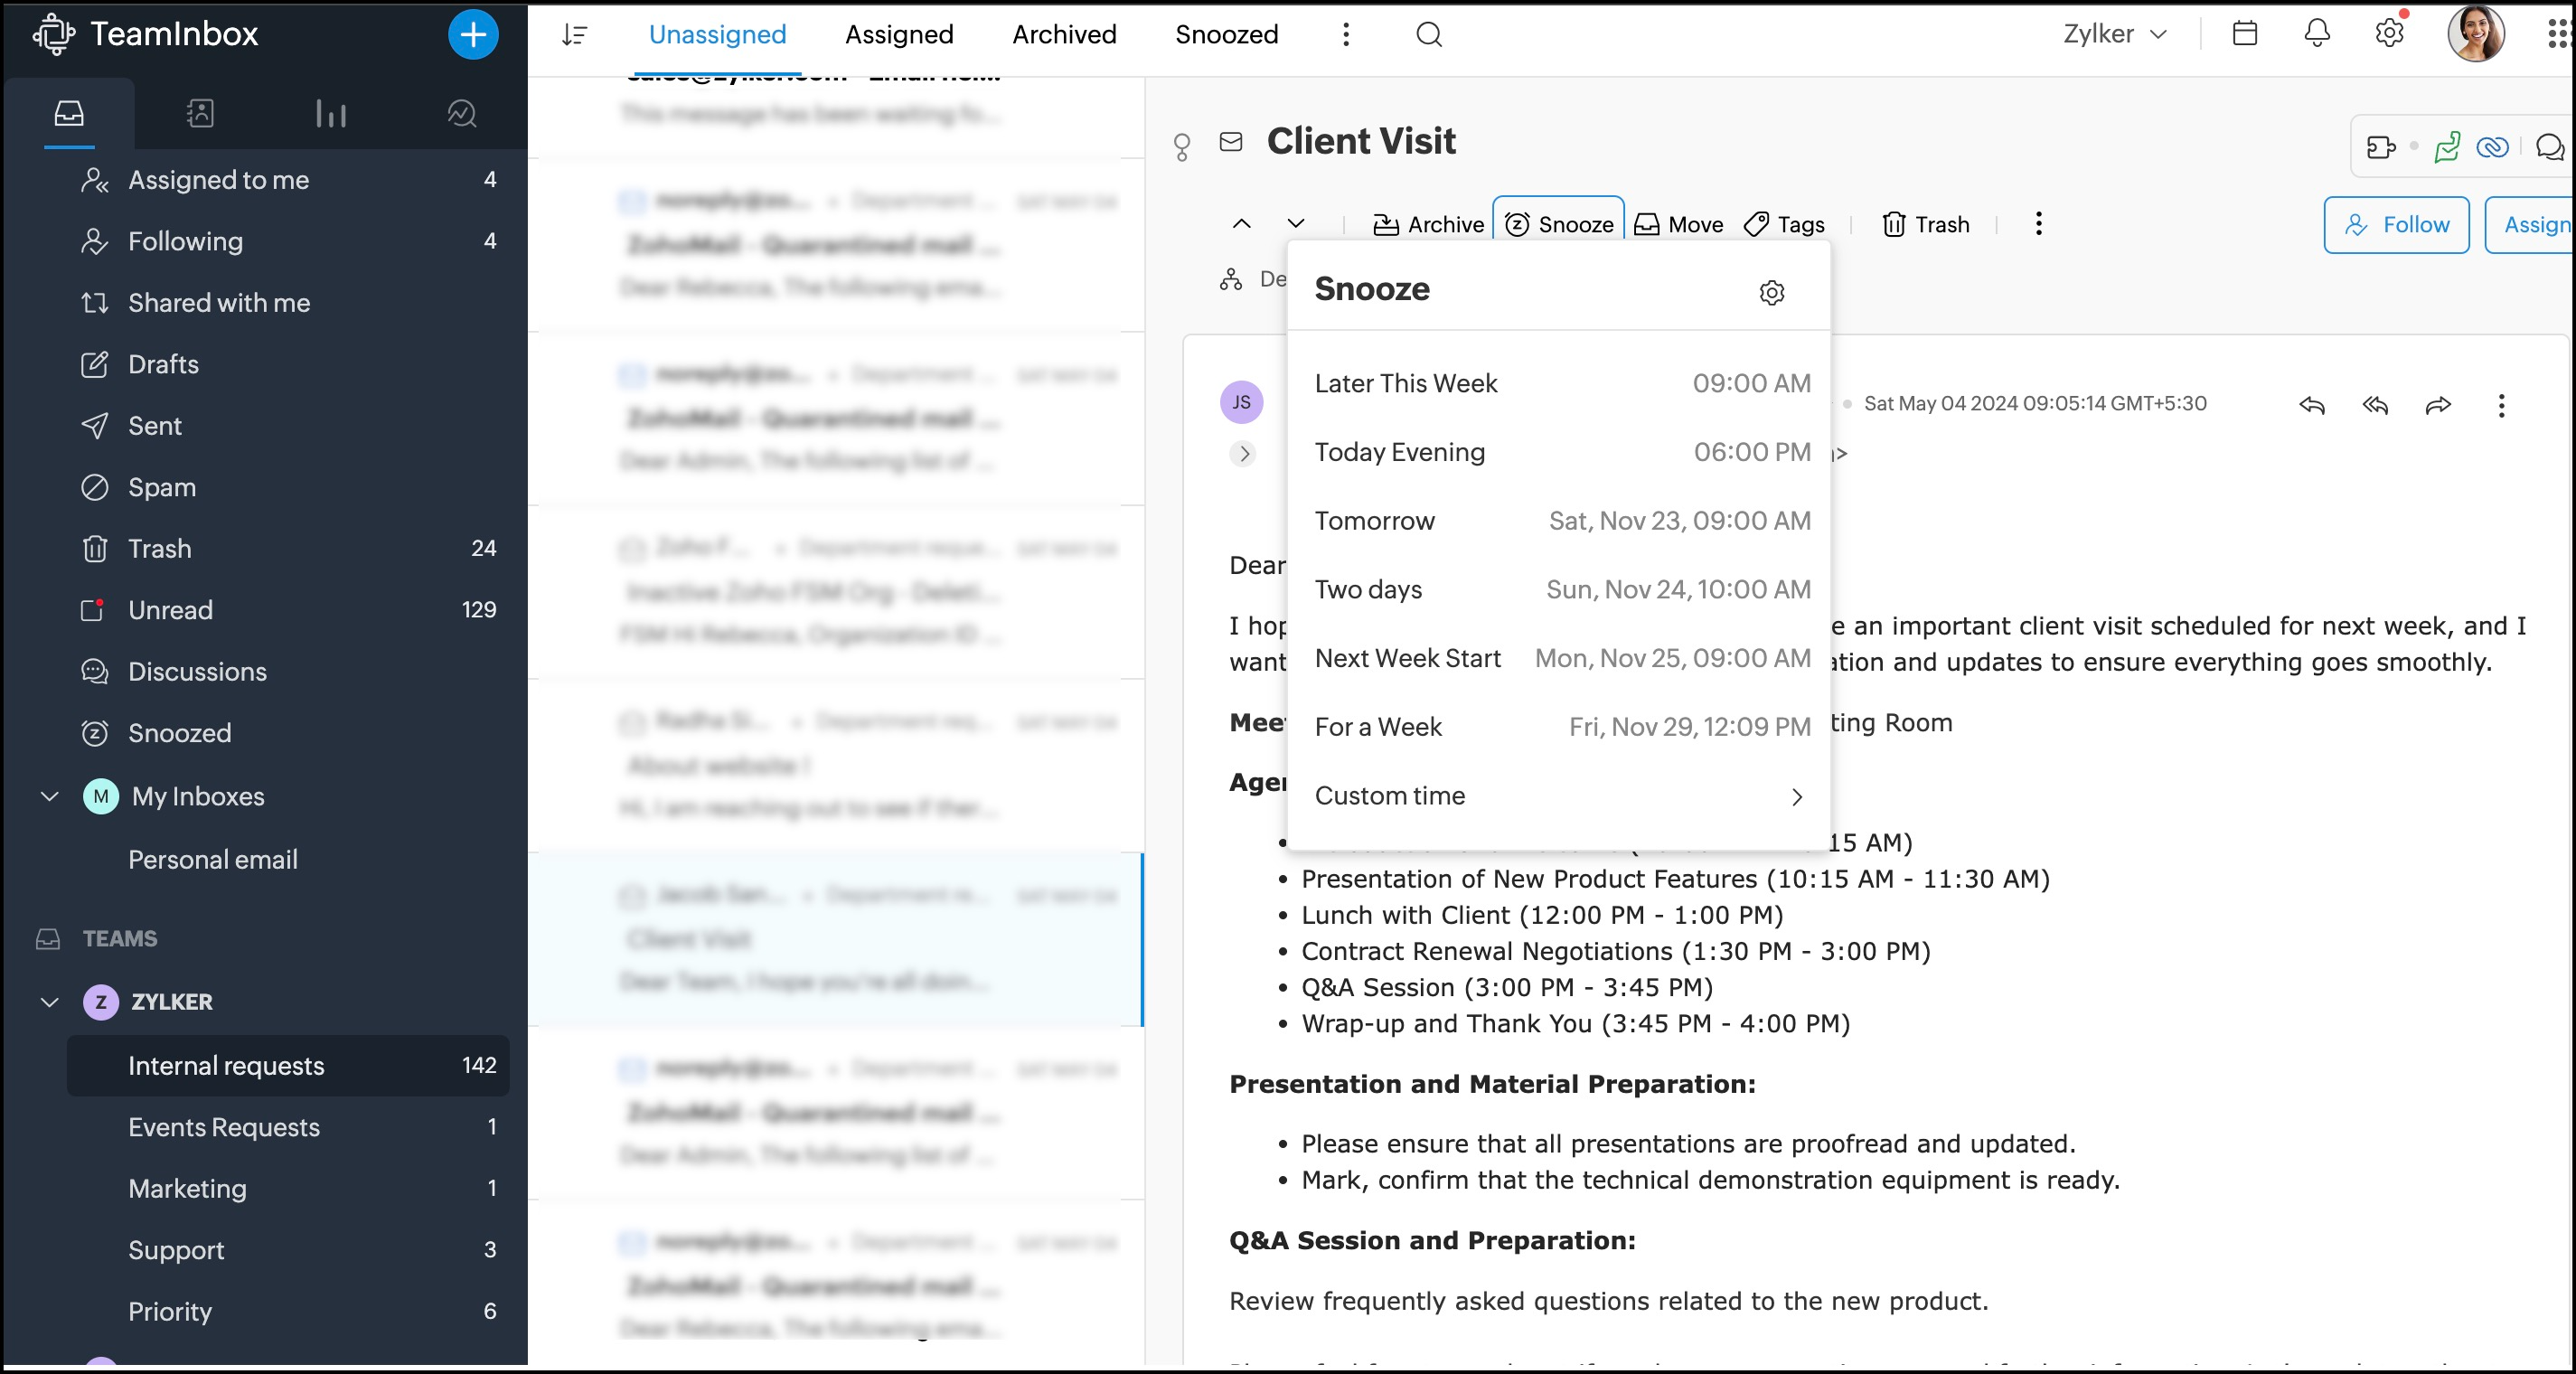Click the reply all arrow icon

(x=2375, y=405)
